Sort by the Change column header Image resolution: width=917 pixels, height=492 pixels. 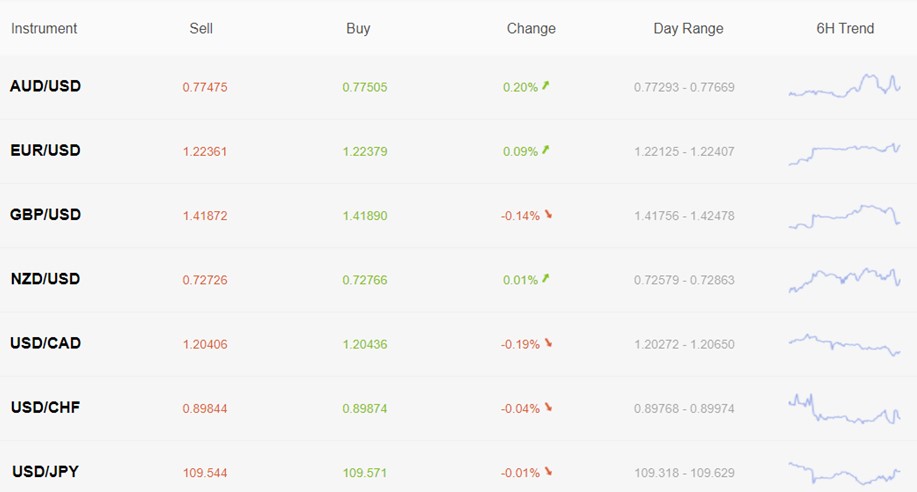point(531,28)
